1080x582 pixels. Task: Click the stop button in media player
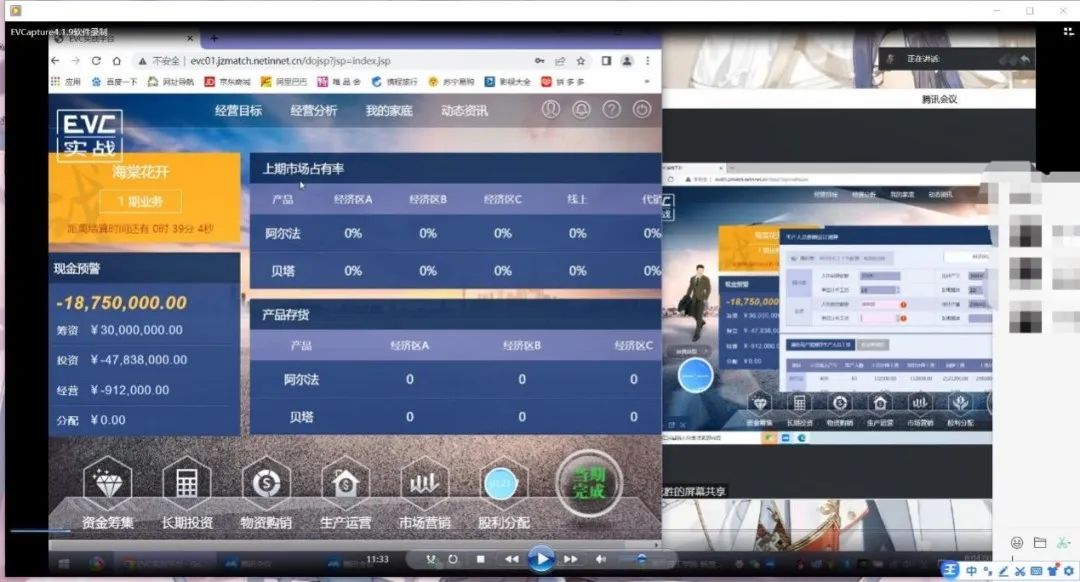[480, 559]
